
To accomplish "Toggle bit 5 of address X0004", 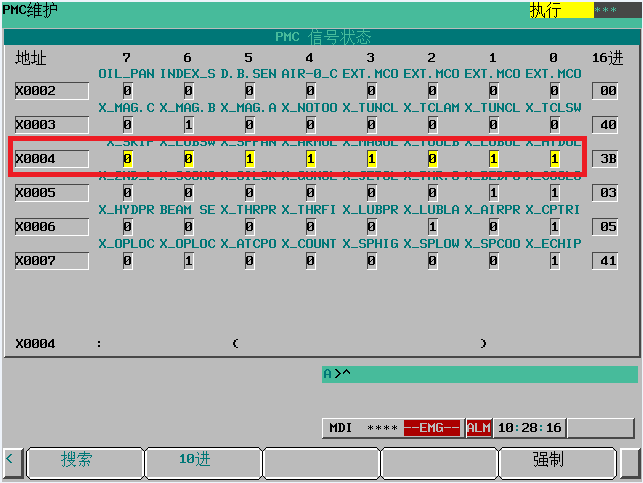I will coord(249,159).
